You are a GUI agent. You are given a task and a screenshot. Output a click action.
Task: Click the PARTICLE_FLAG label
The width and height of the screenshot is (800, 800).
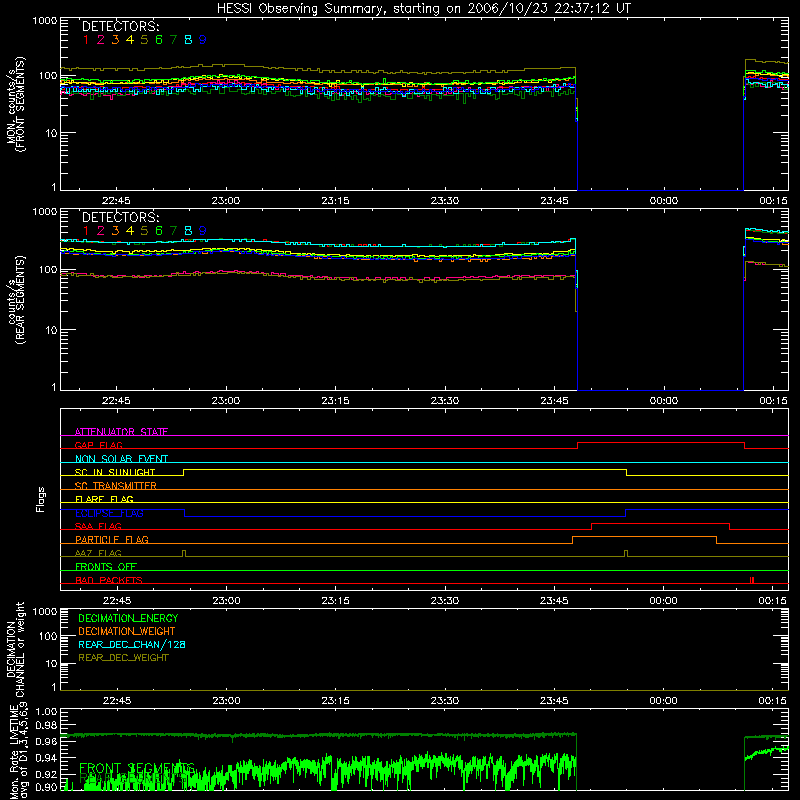coord(112,539)
